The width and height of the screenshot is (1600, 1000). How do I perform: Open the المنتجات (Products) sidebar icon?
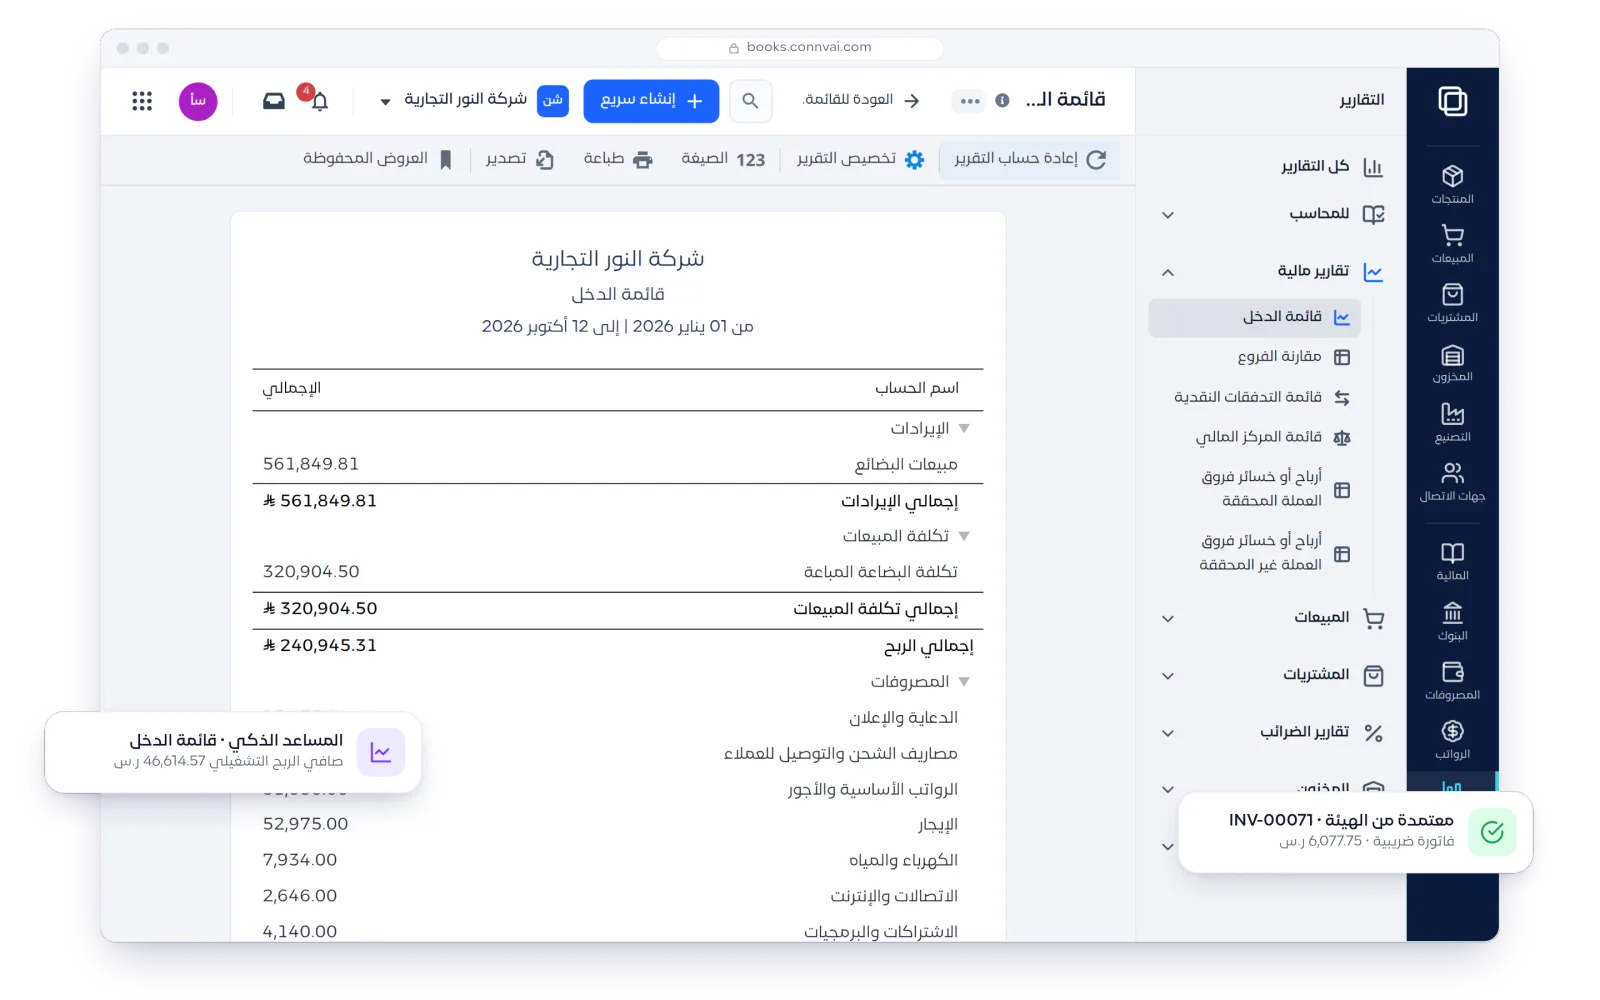(1452, 184)
